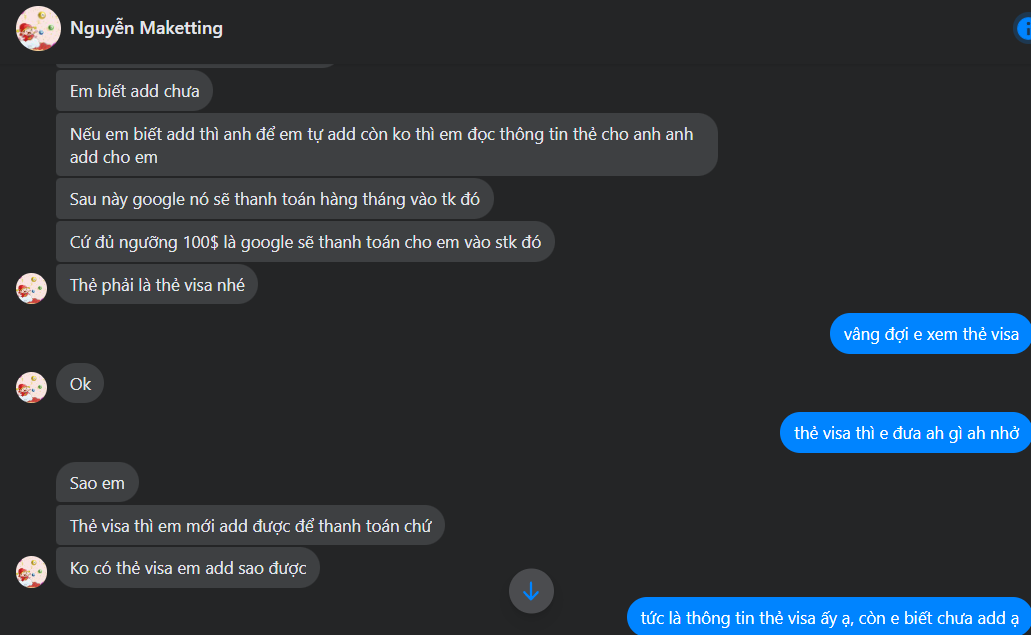
Task: Click the "Cứ đủ ngưỡng 100$" message
Action: pyautogui.click(x=305, y=242)
